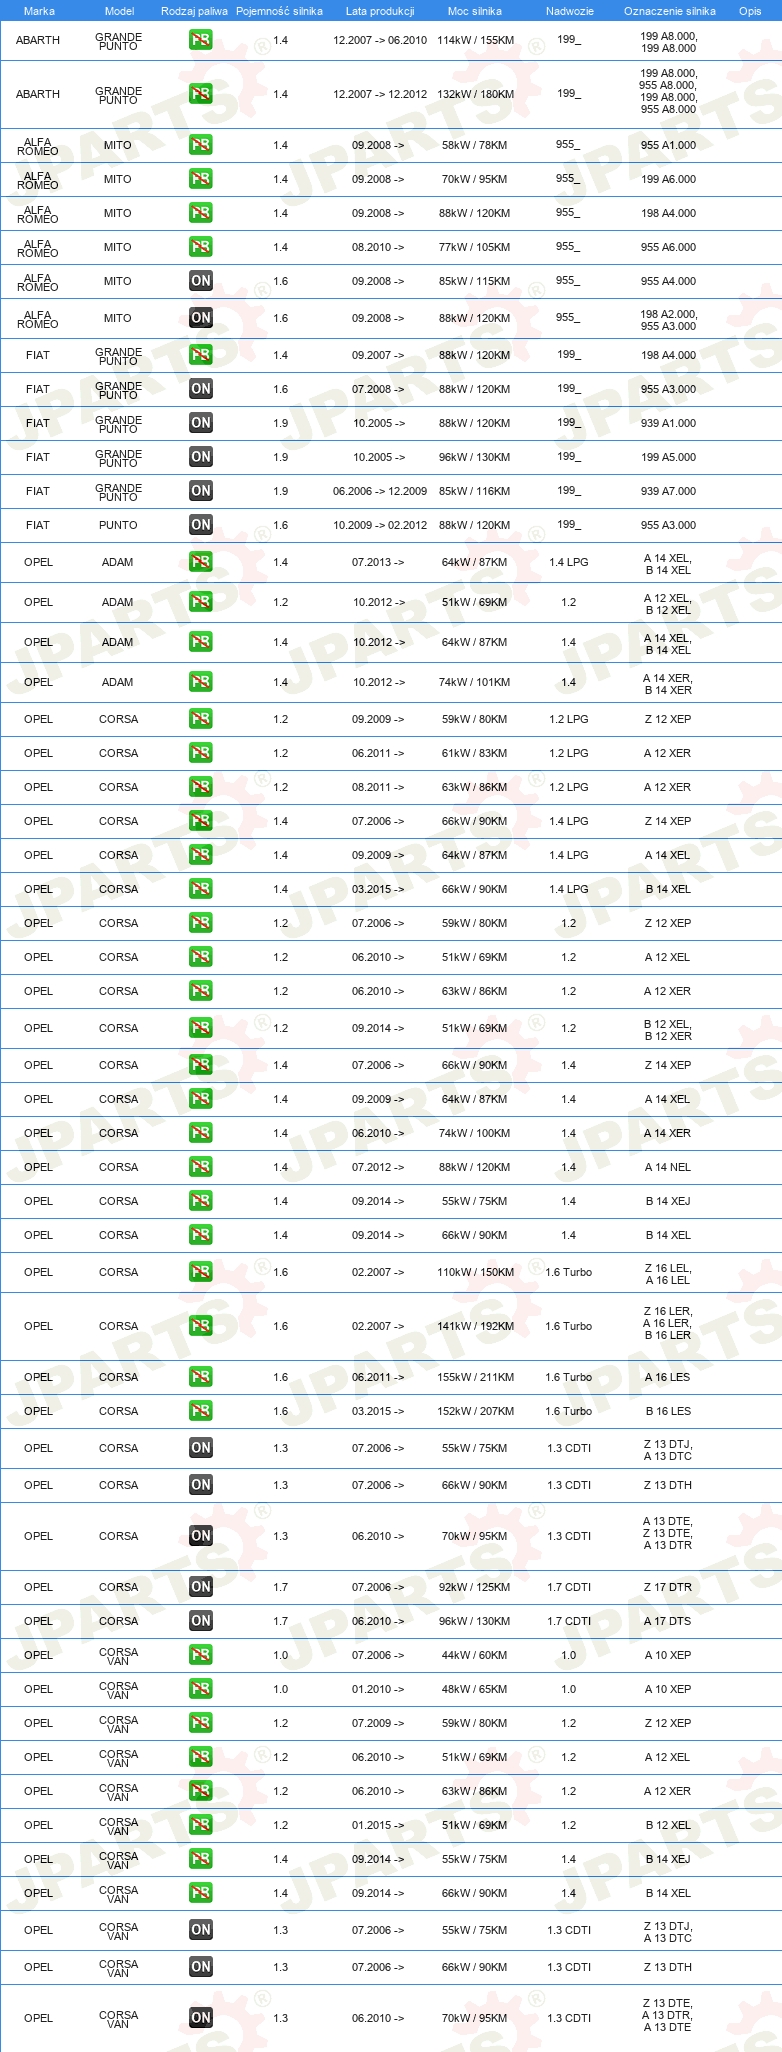782x2052 pixels.
Task: Click the petrol icon in the Abarth 155KM row
Action: click(201, 41)
